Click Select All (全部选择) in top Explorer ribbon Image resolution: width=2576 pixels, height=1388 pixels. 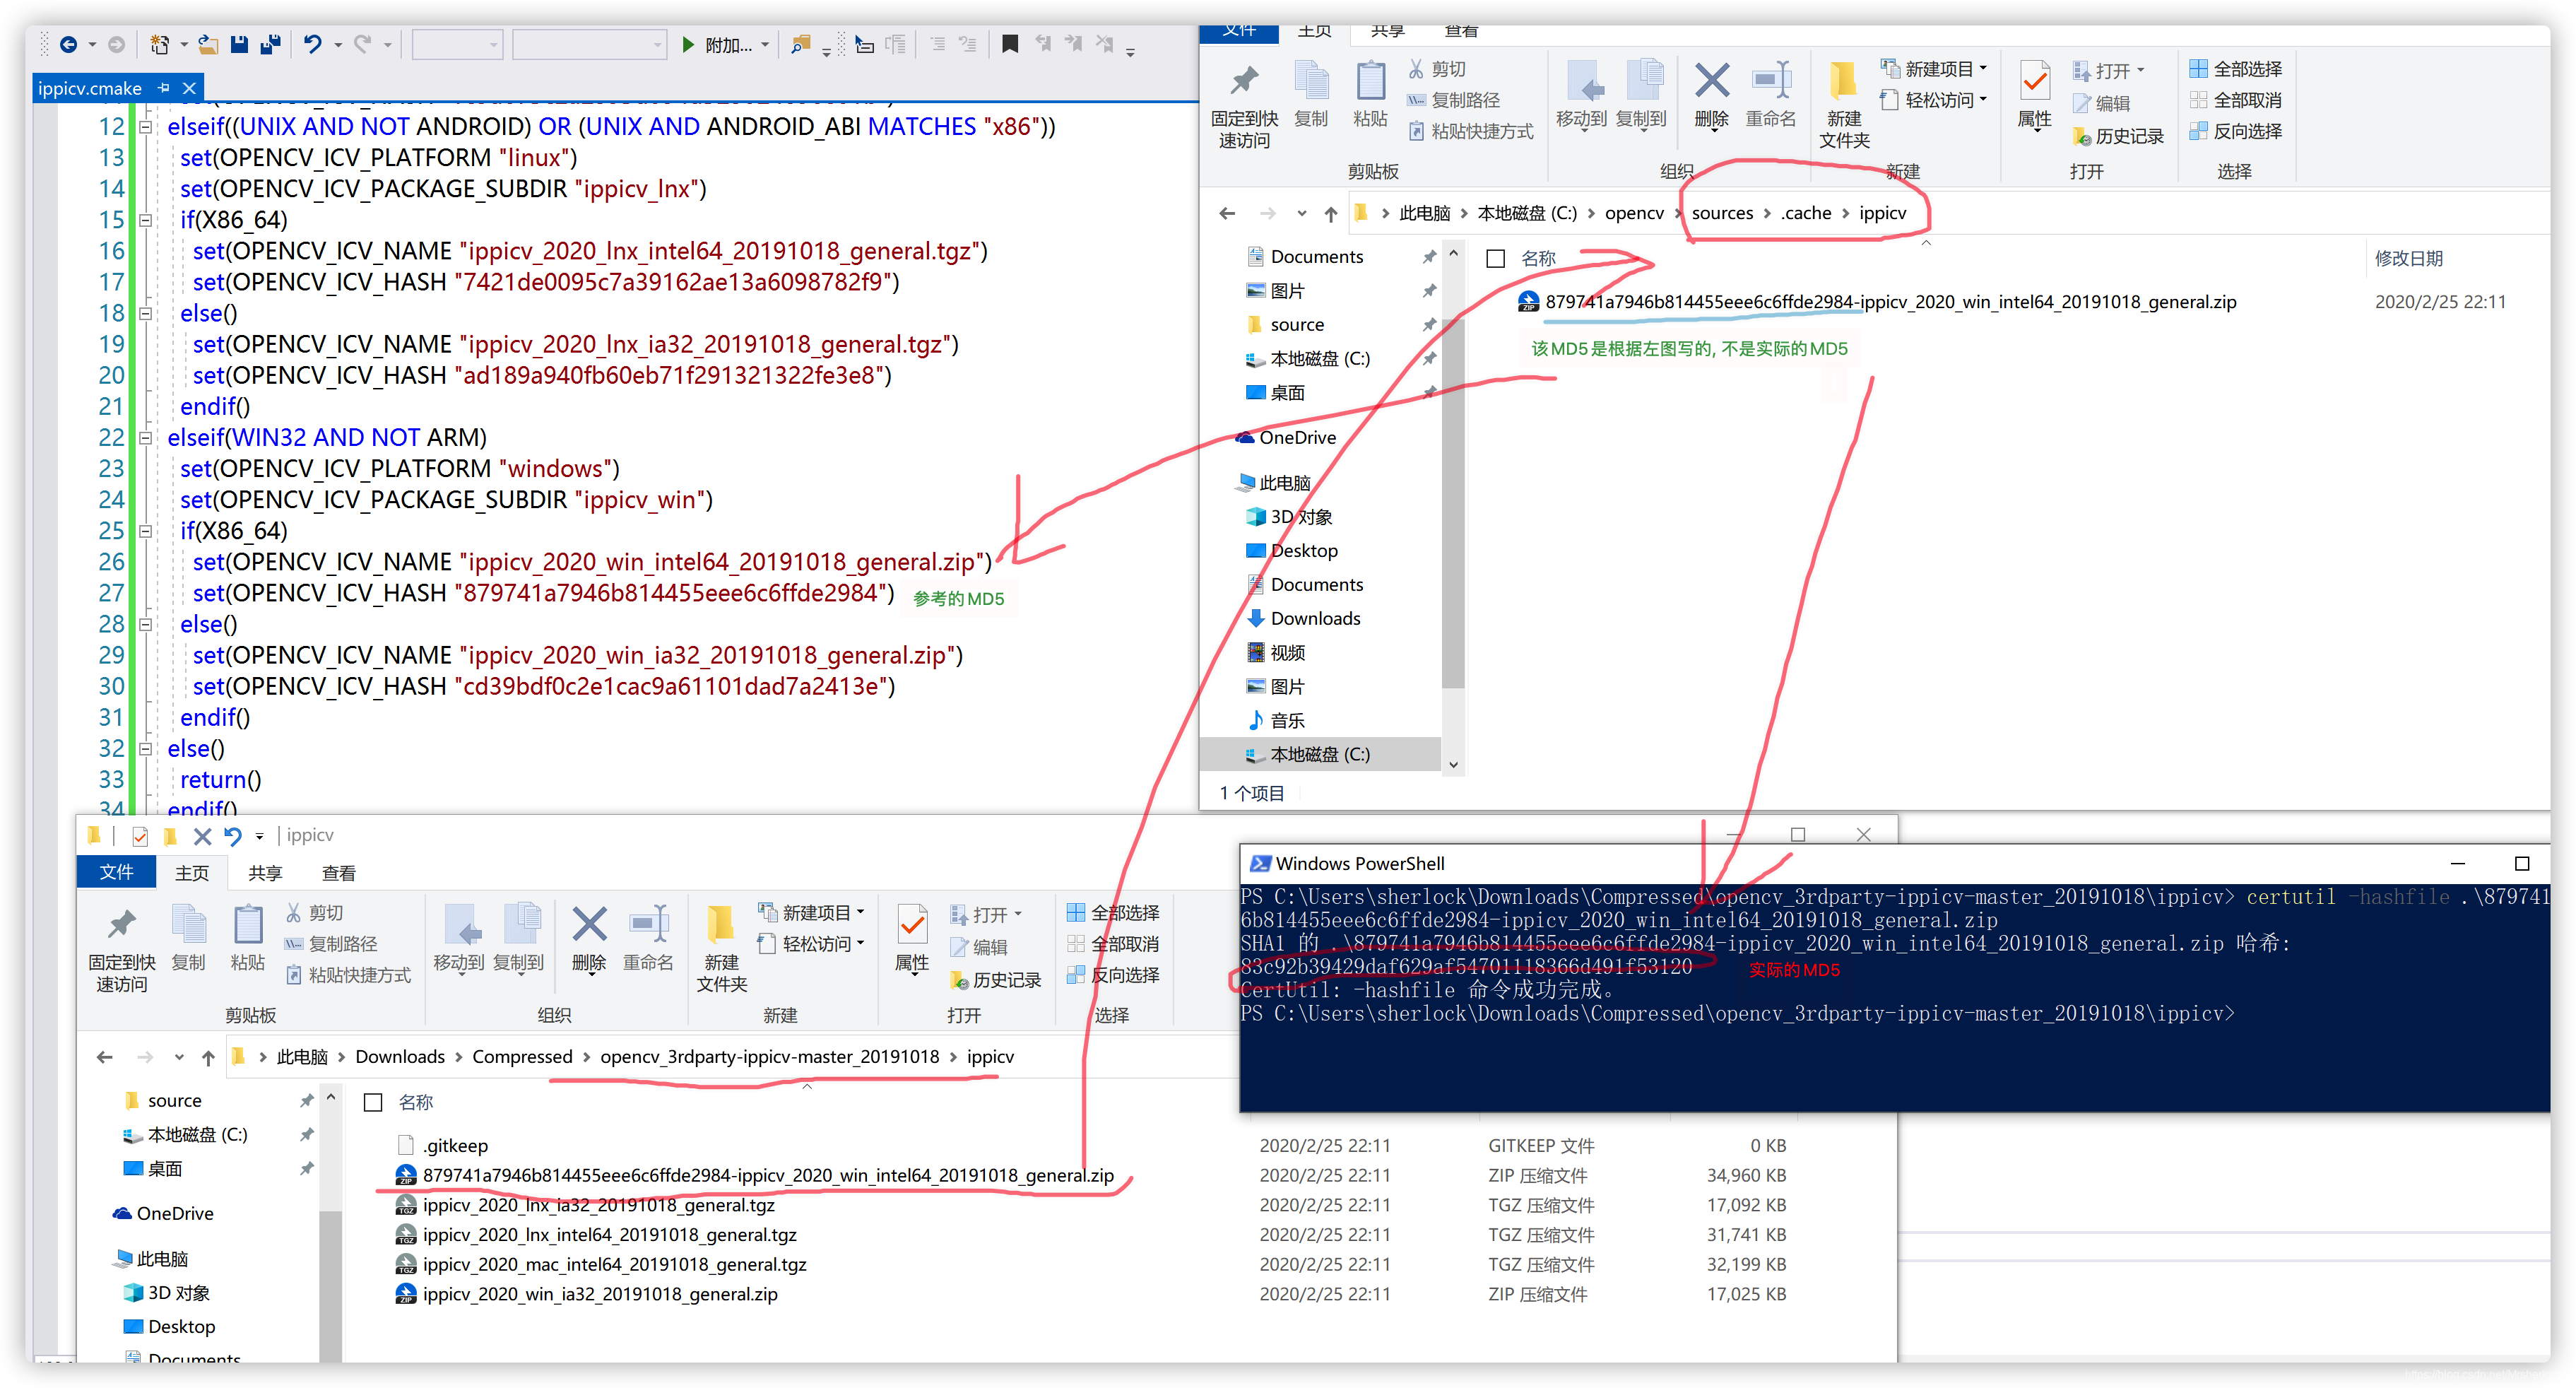[x=2236, y=69]
